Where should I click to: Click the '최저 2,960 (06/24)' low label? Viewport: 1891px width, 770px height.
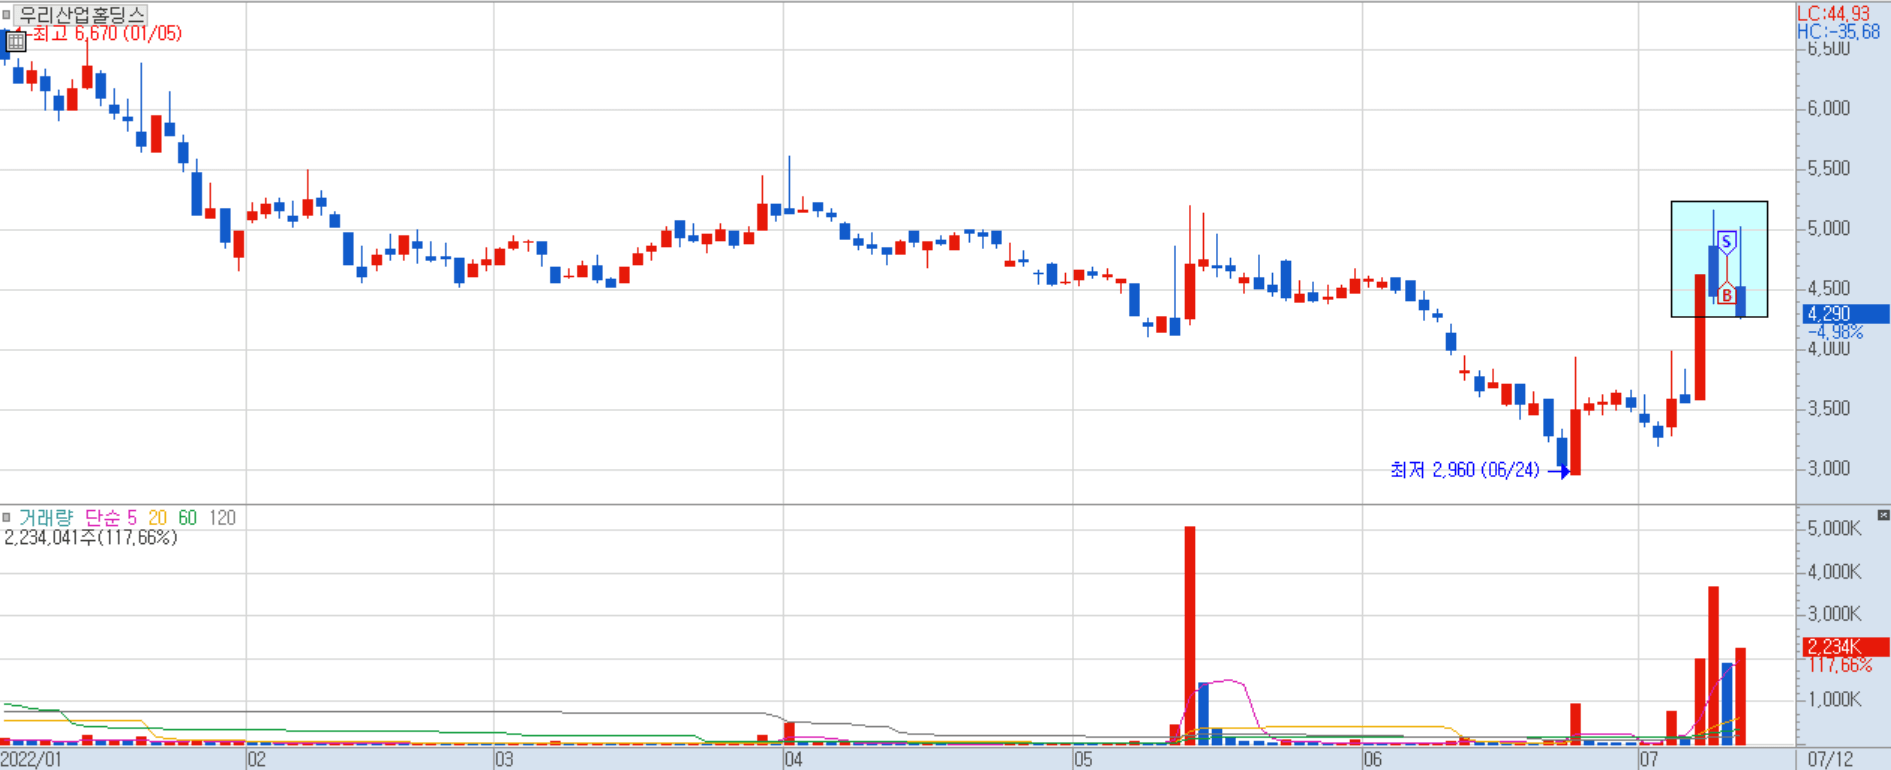coord(1465,469)
